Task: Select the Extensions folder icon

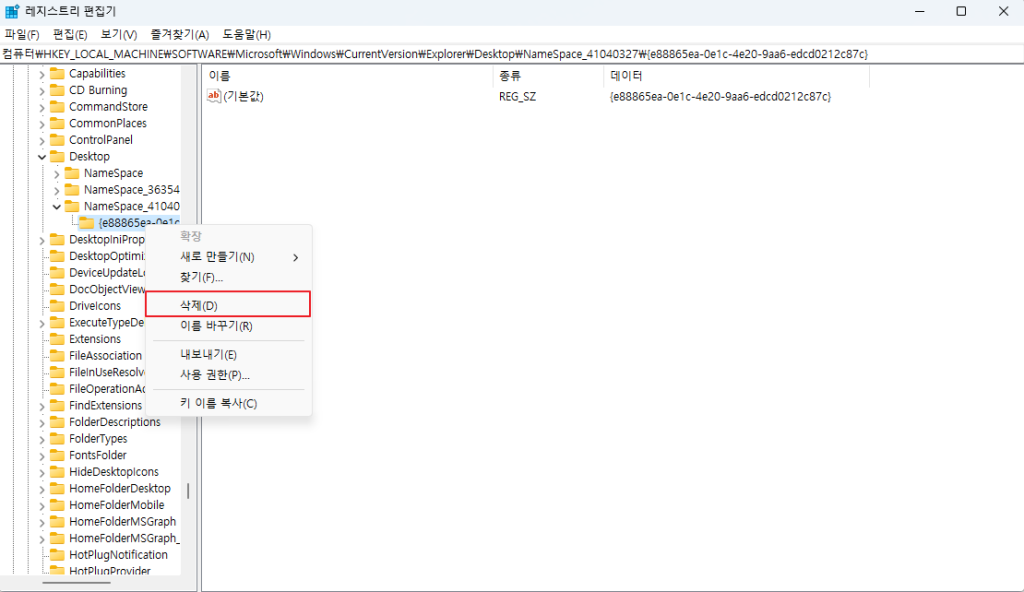Action: pyautogui.click(x=57, y=339)
